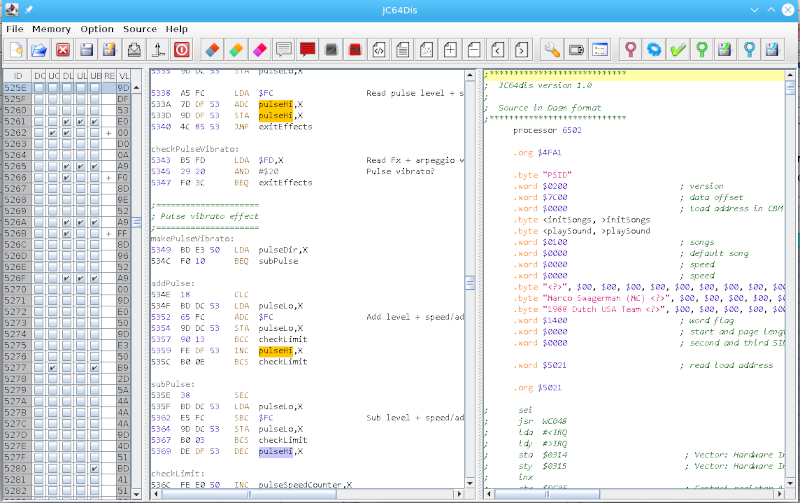Click the 'processor 6502' source line
Image resolution: width=800 pixels, height=503 pixels.
pyautogui.click(x=547, y=130)
